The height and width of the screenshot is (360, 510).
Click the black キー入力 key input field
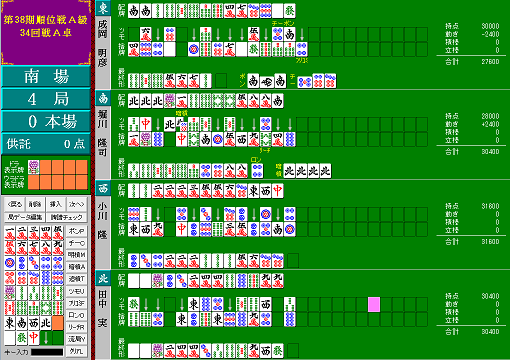[x=47, y=352]
